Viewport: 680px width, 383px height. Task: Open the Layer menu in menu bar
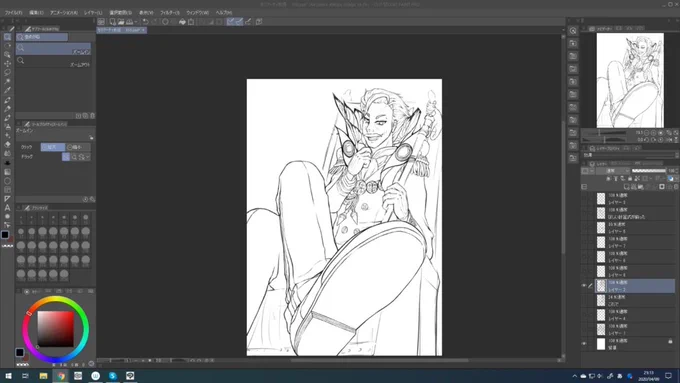[93, 13]
